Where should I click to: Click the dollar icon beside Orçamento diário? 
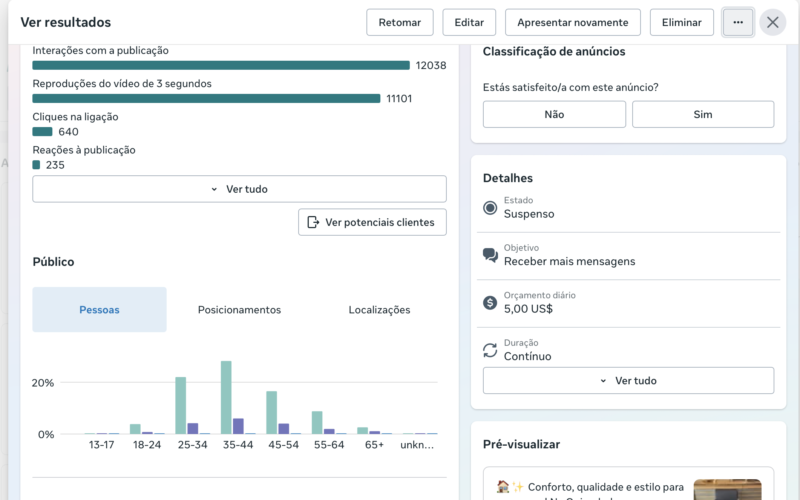tap(490, 303)
